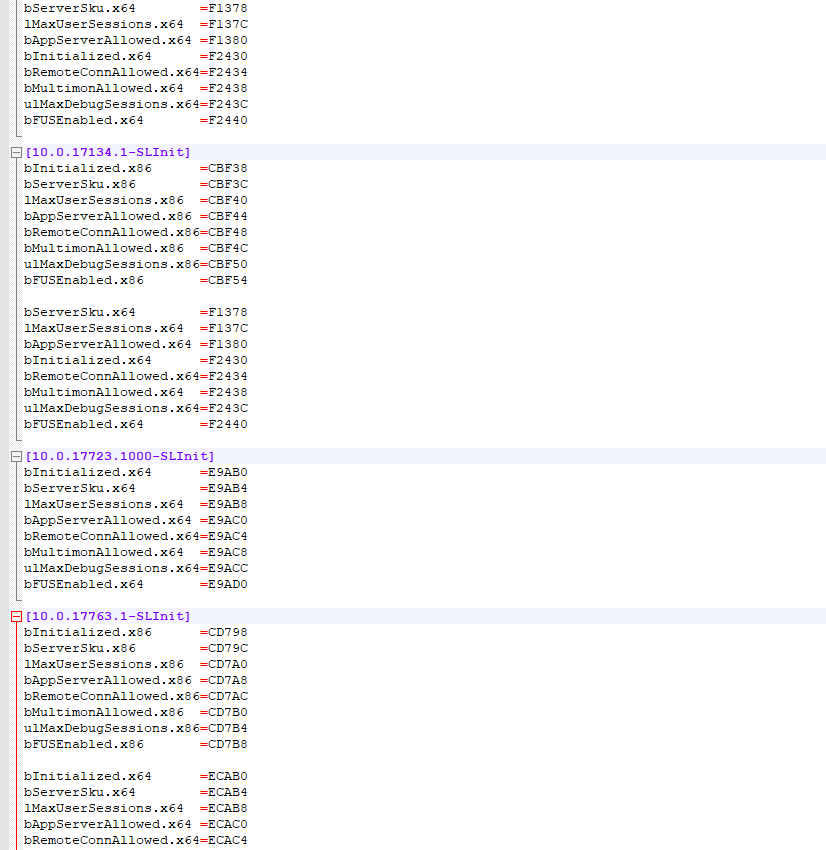Click the bServerSku.x64 =ECAB4 line
Viewport: 826px width, 850px height.
pyautogui.click(x=135, y=793)
